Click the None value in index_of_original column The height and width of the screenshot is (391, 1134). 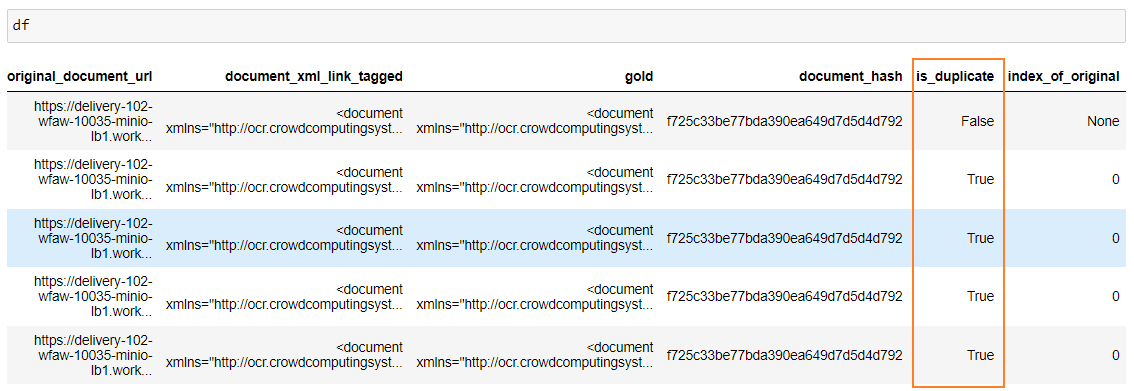pyautogui.click(x=1103, y=121)
